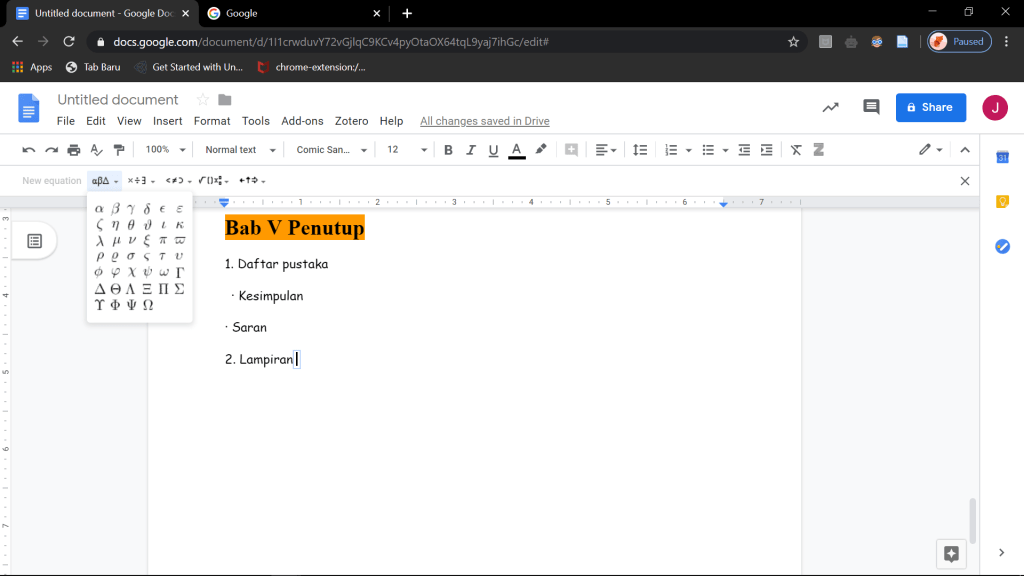Toggle Underline formatting
Viewport: 1024px width, 576px height.
coord(493,150)
